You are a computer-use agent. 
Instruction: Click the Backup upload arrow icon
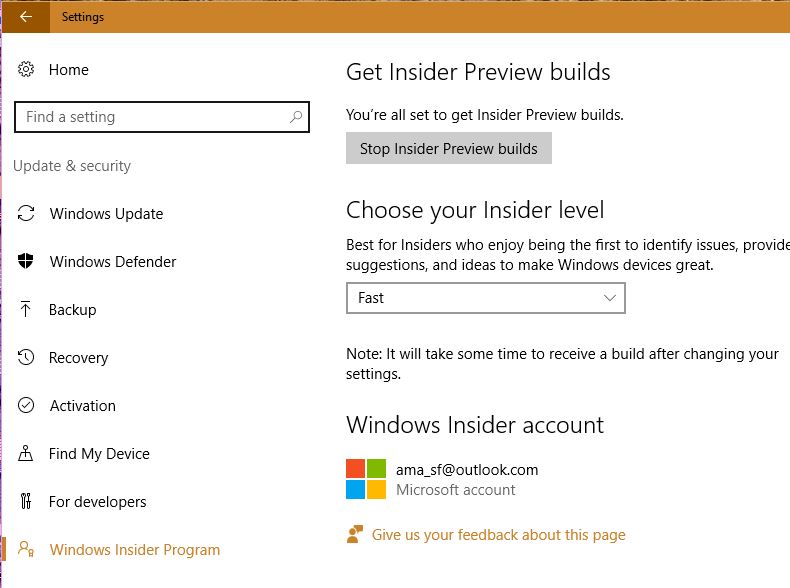coord(27,310)
